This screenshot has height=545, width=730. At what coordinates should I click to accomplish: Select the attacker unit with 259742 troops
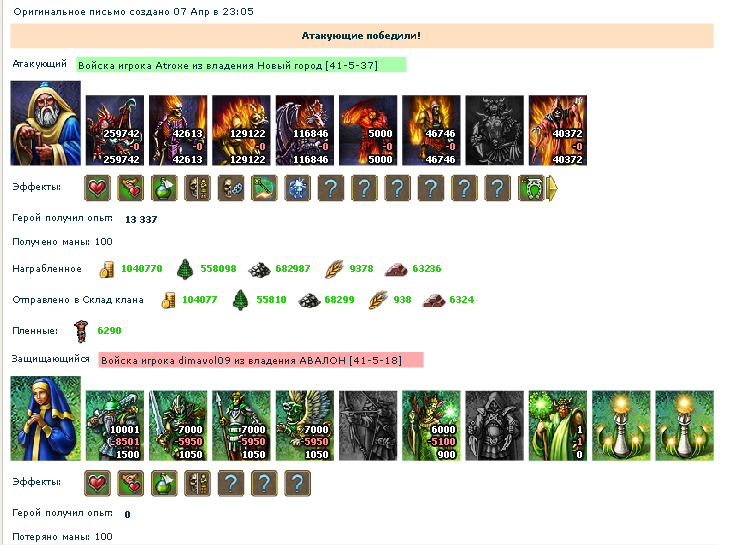point(115,130)
